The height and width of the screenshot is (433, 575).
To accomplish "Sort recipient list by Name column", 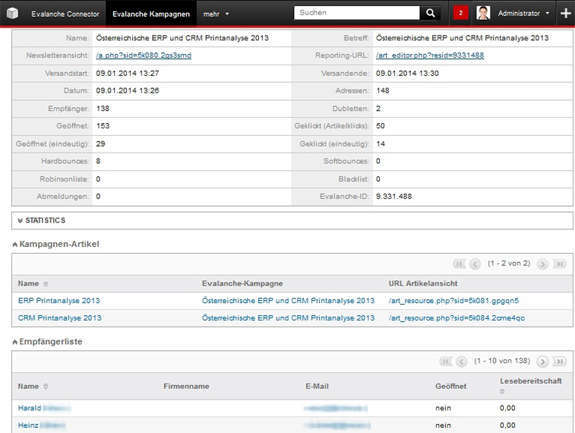I will (28, 386).
